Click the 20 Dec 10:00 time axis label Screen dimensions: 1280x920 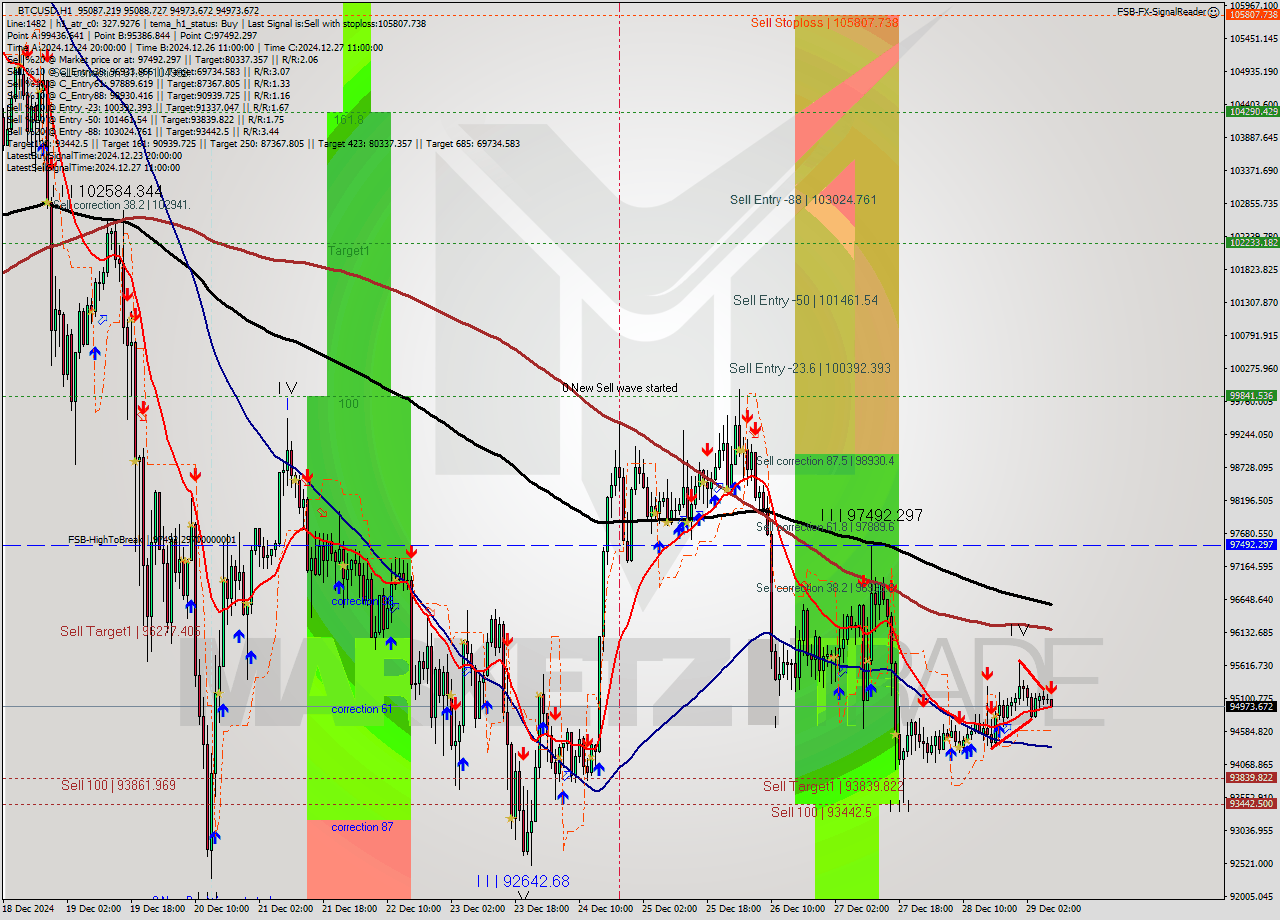coord(222,909)
